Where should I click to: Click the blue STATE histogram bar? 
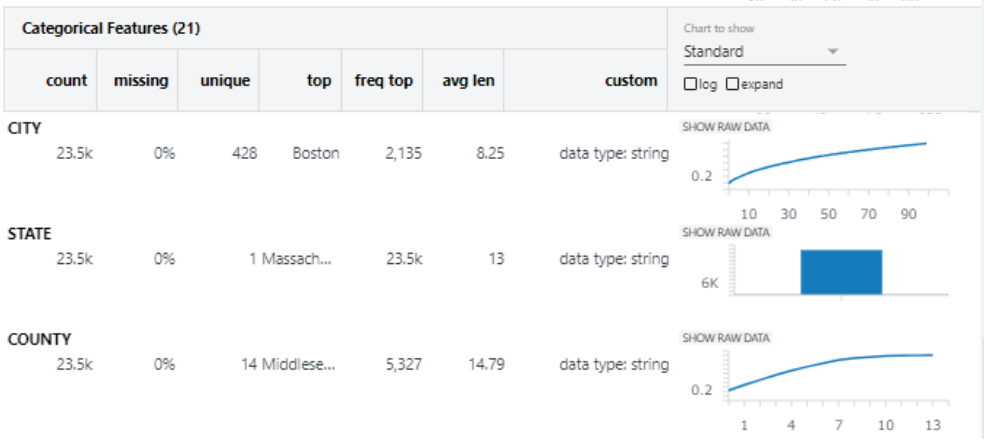tap(841, 272)
